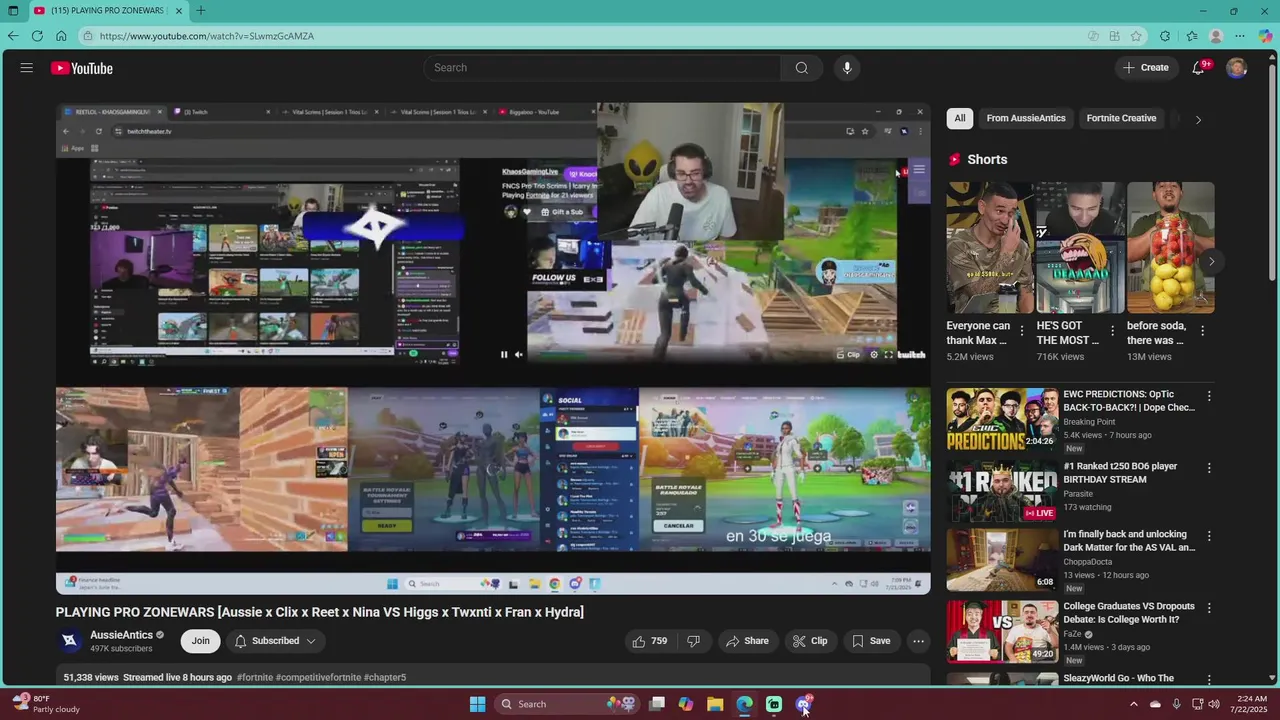Select the All filter chip

960,118
